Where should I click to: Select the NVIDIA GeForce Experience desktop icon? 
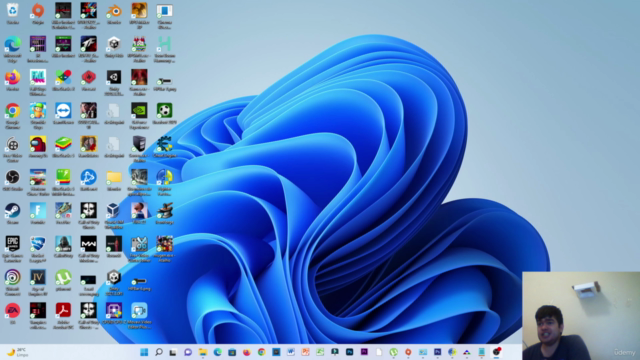139,116
